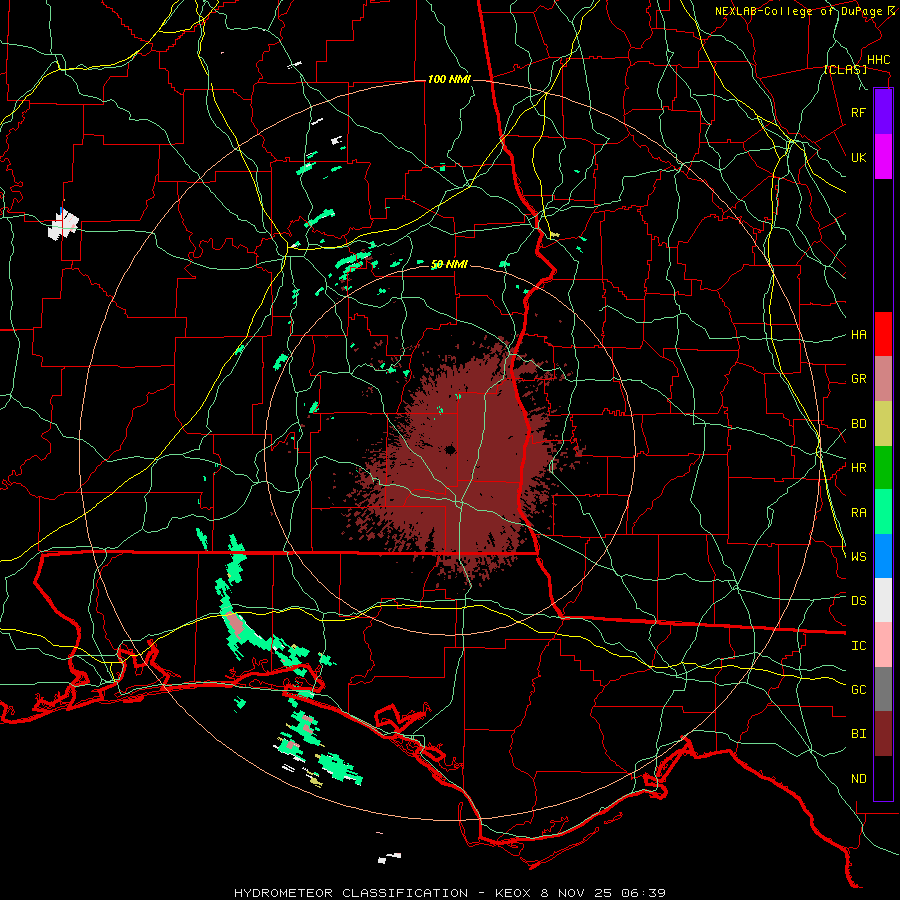Click the black radar site dot

click(x=450, y=449)
